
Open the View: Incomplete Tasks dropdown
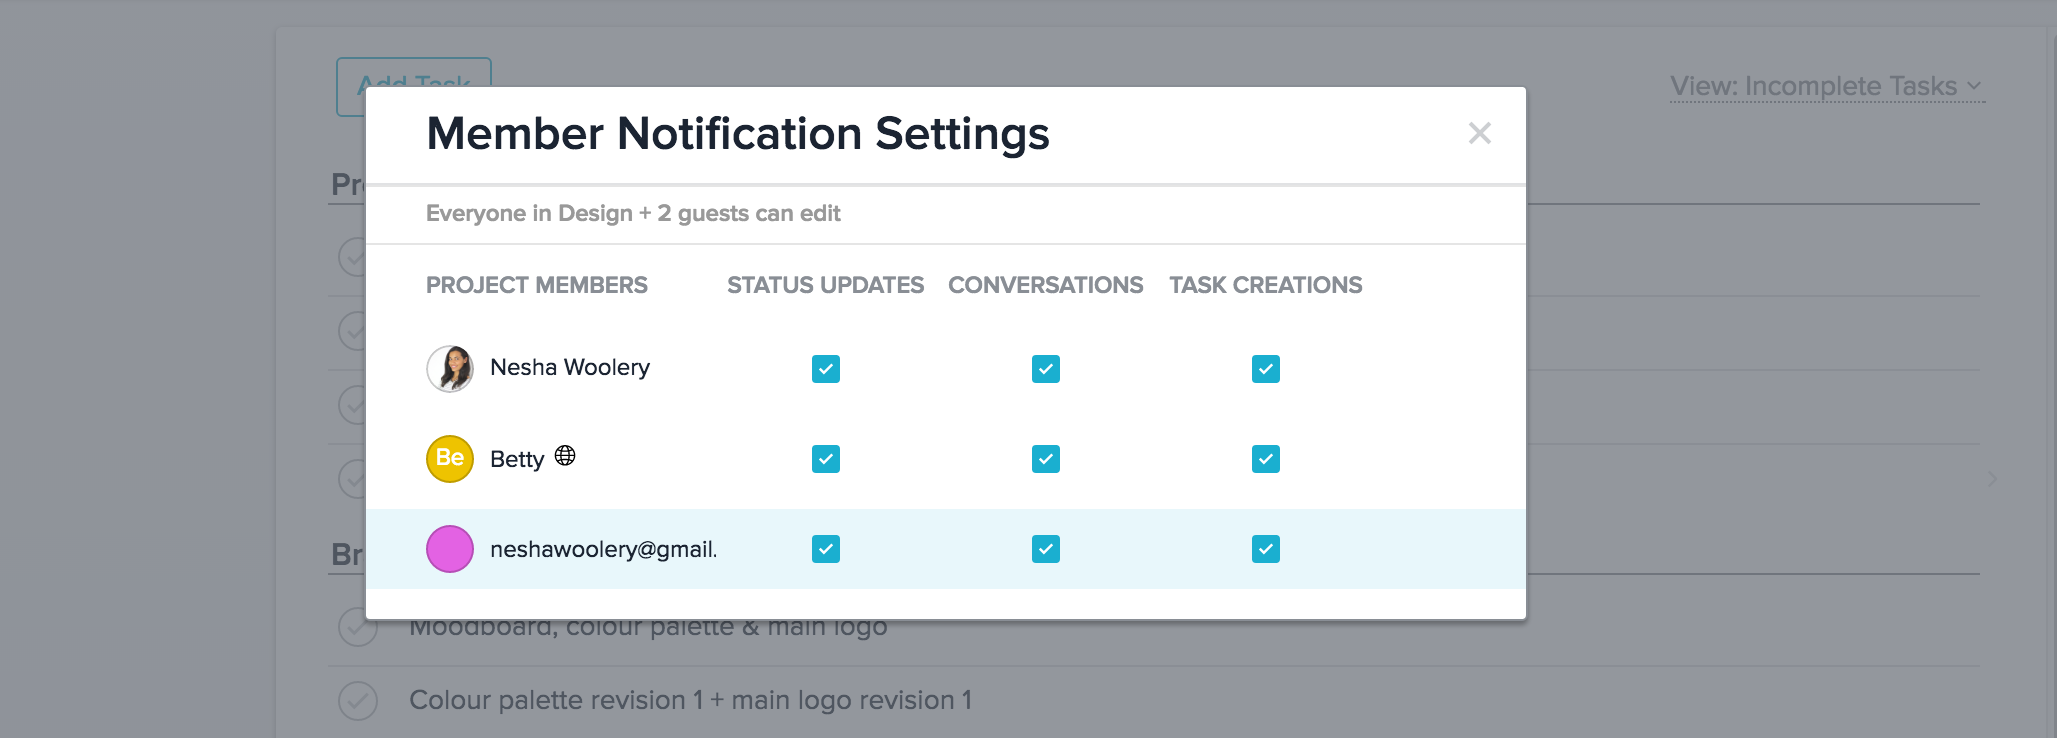point(1826,86)
